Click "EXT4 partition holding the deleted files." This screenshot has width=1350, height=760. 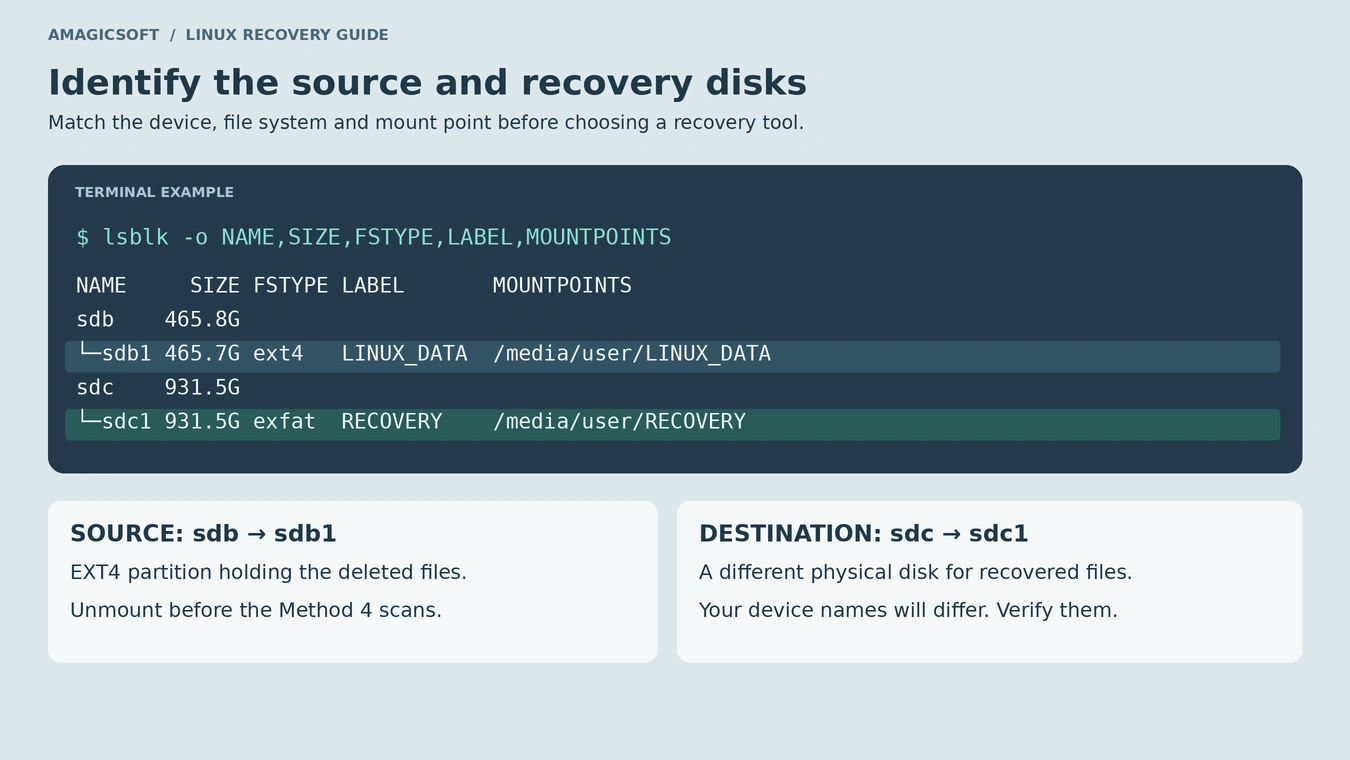click(268, 573)
